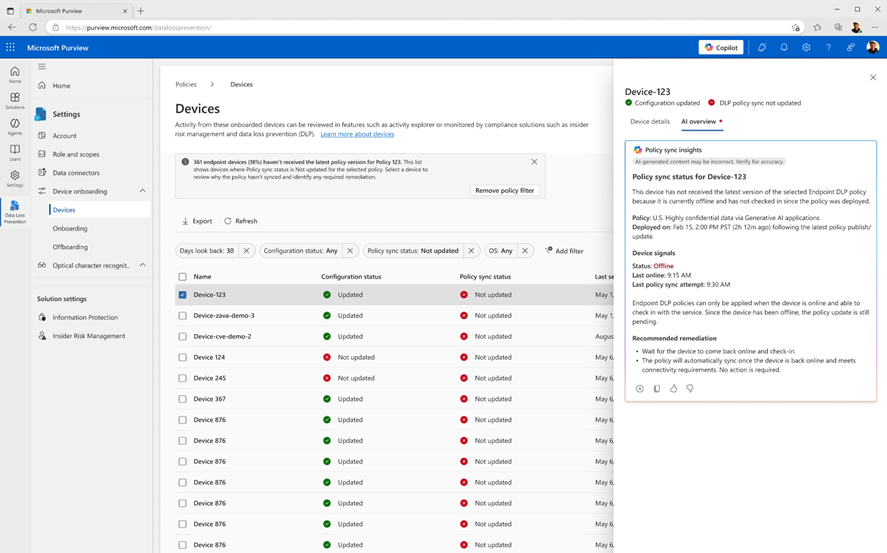Open the settings gear in header
887x553 pixels.
(806, 47)
